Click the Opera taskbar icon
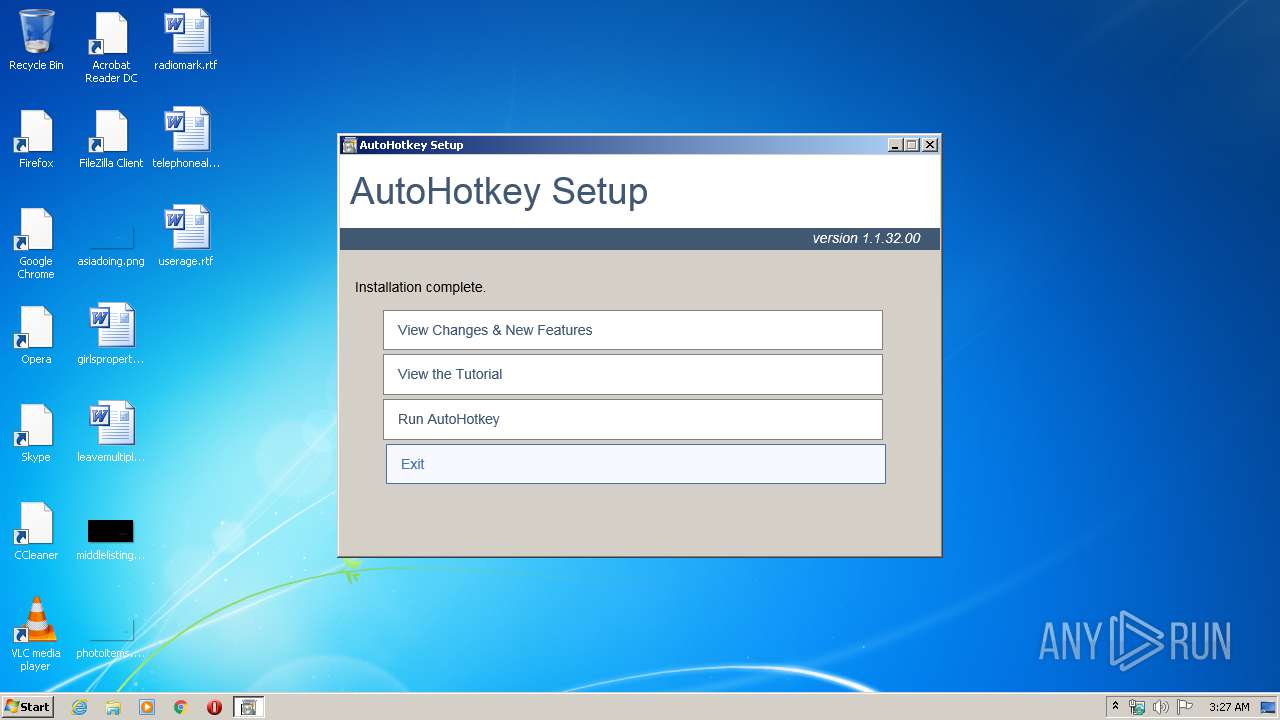The height and width of the screenshot is (720, 1280). point(214,707)
